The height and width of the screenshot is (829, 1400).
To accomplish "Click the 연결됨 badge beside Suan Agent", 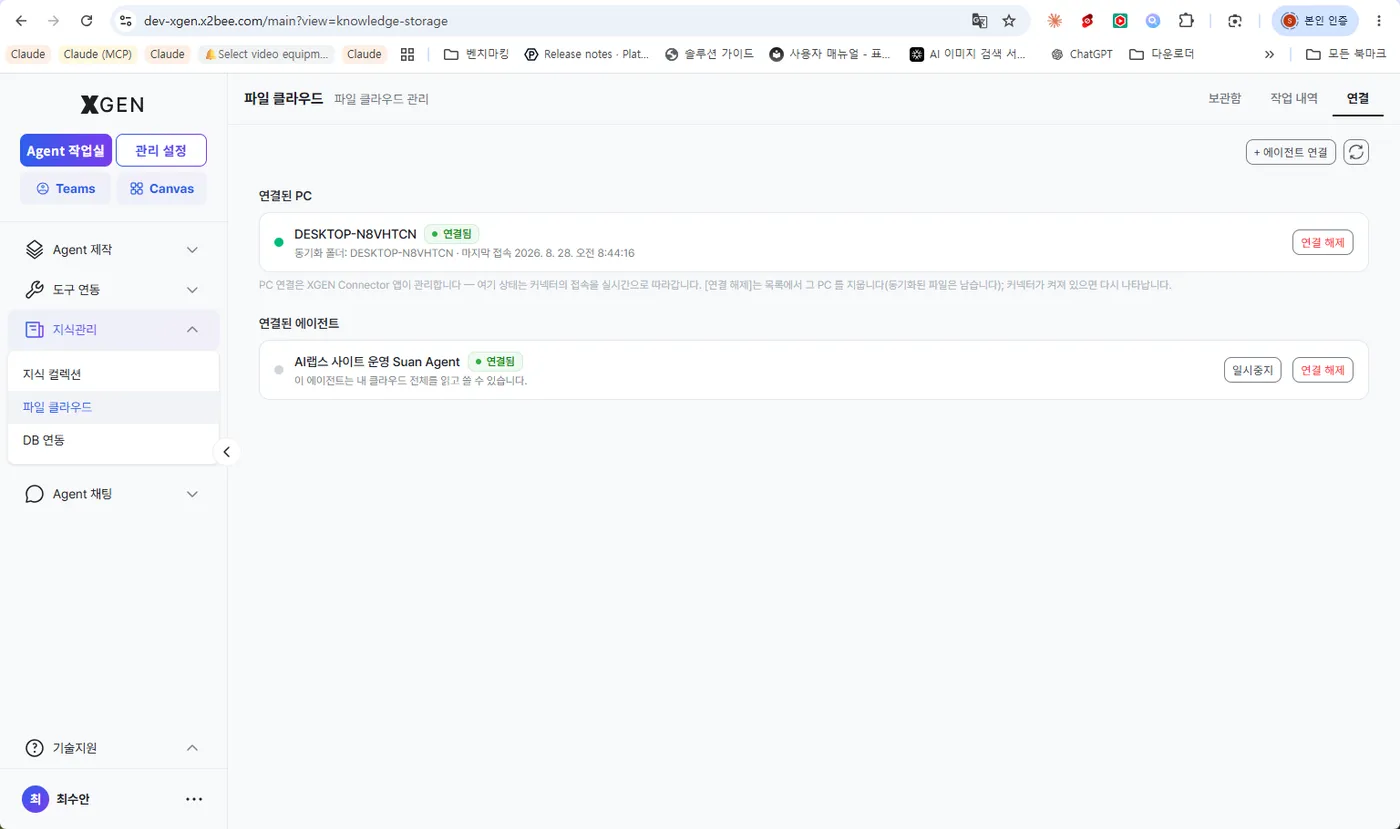I will (495, 361).
